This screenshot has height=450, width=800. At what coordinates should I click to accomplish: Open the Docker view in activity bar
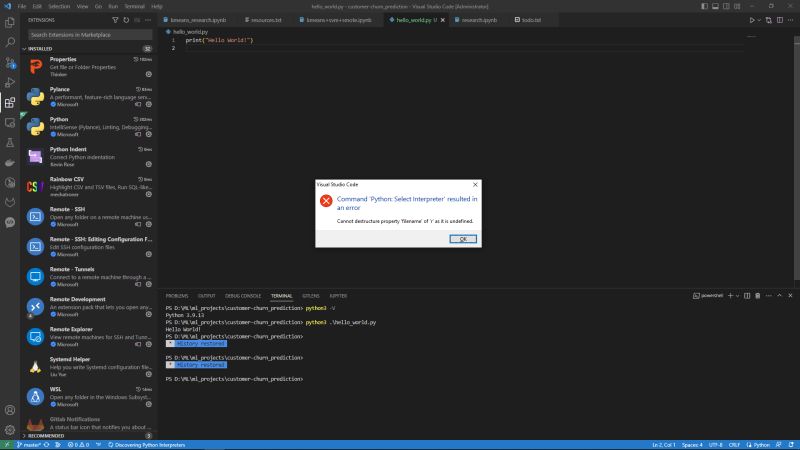point(10,163)
